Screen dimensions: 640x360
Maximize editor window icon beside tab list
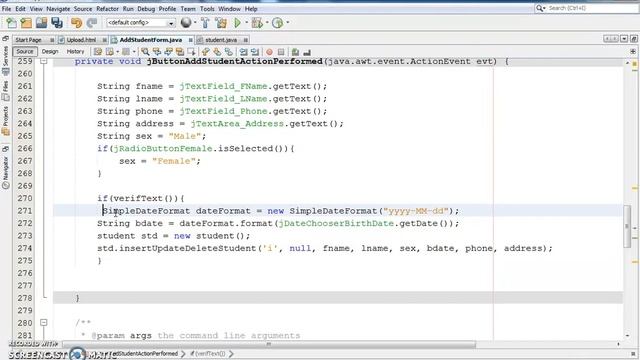coord(634,39)
